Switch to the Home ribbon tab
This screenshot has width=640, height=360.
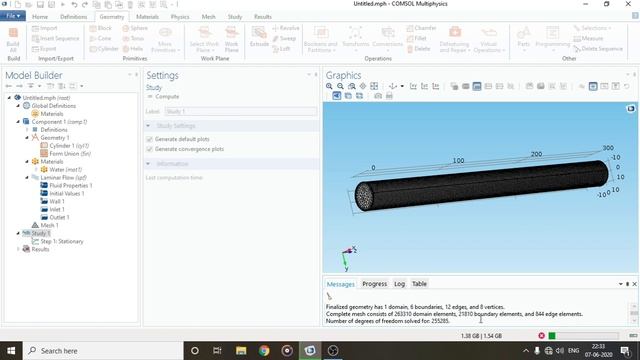pyautogui.click(x=40, y=17)
